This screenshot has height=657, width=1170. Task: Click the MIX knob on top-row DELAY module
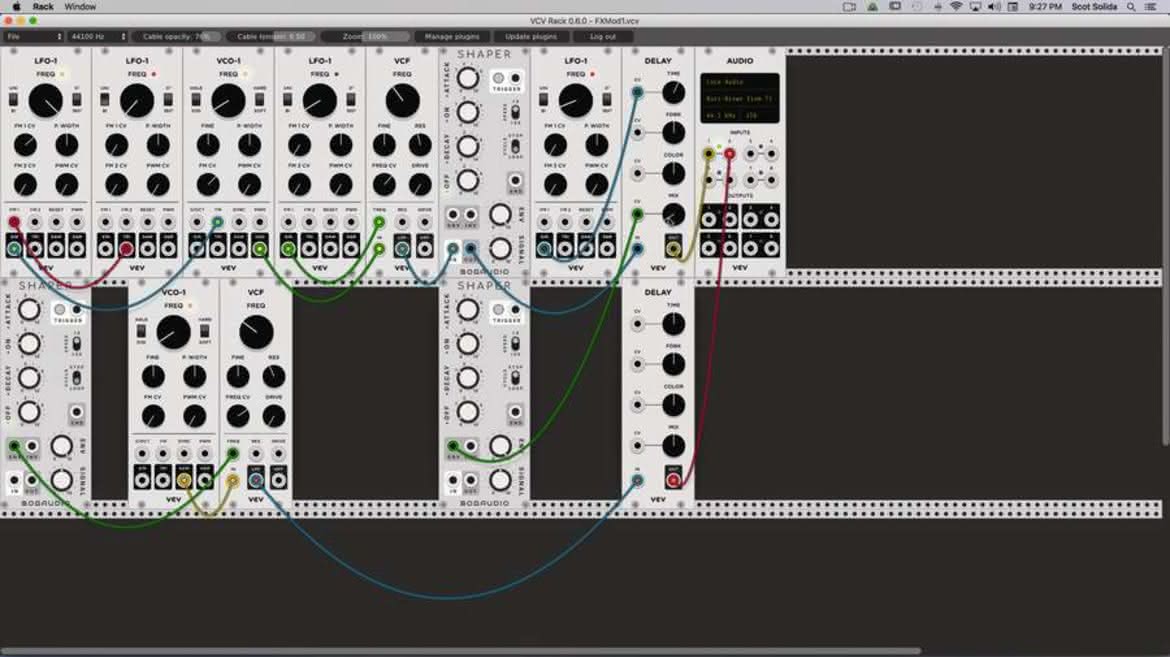(673, 214)
